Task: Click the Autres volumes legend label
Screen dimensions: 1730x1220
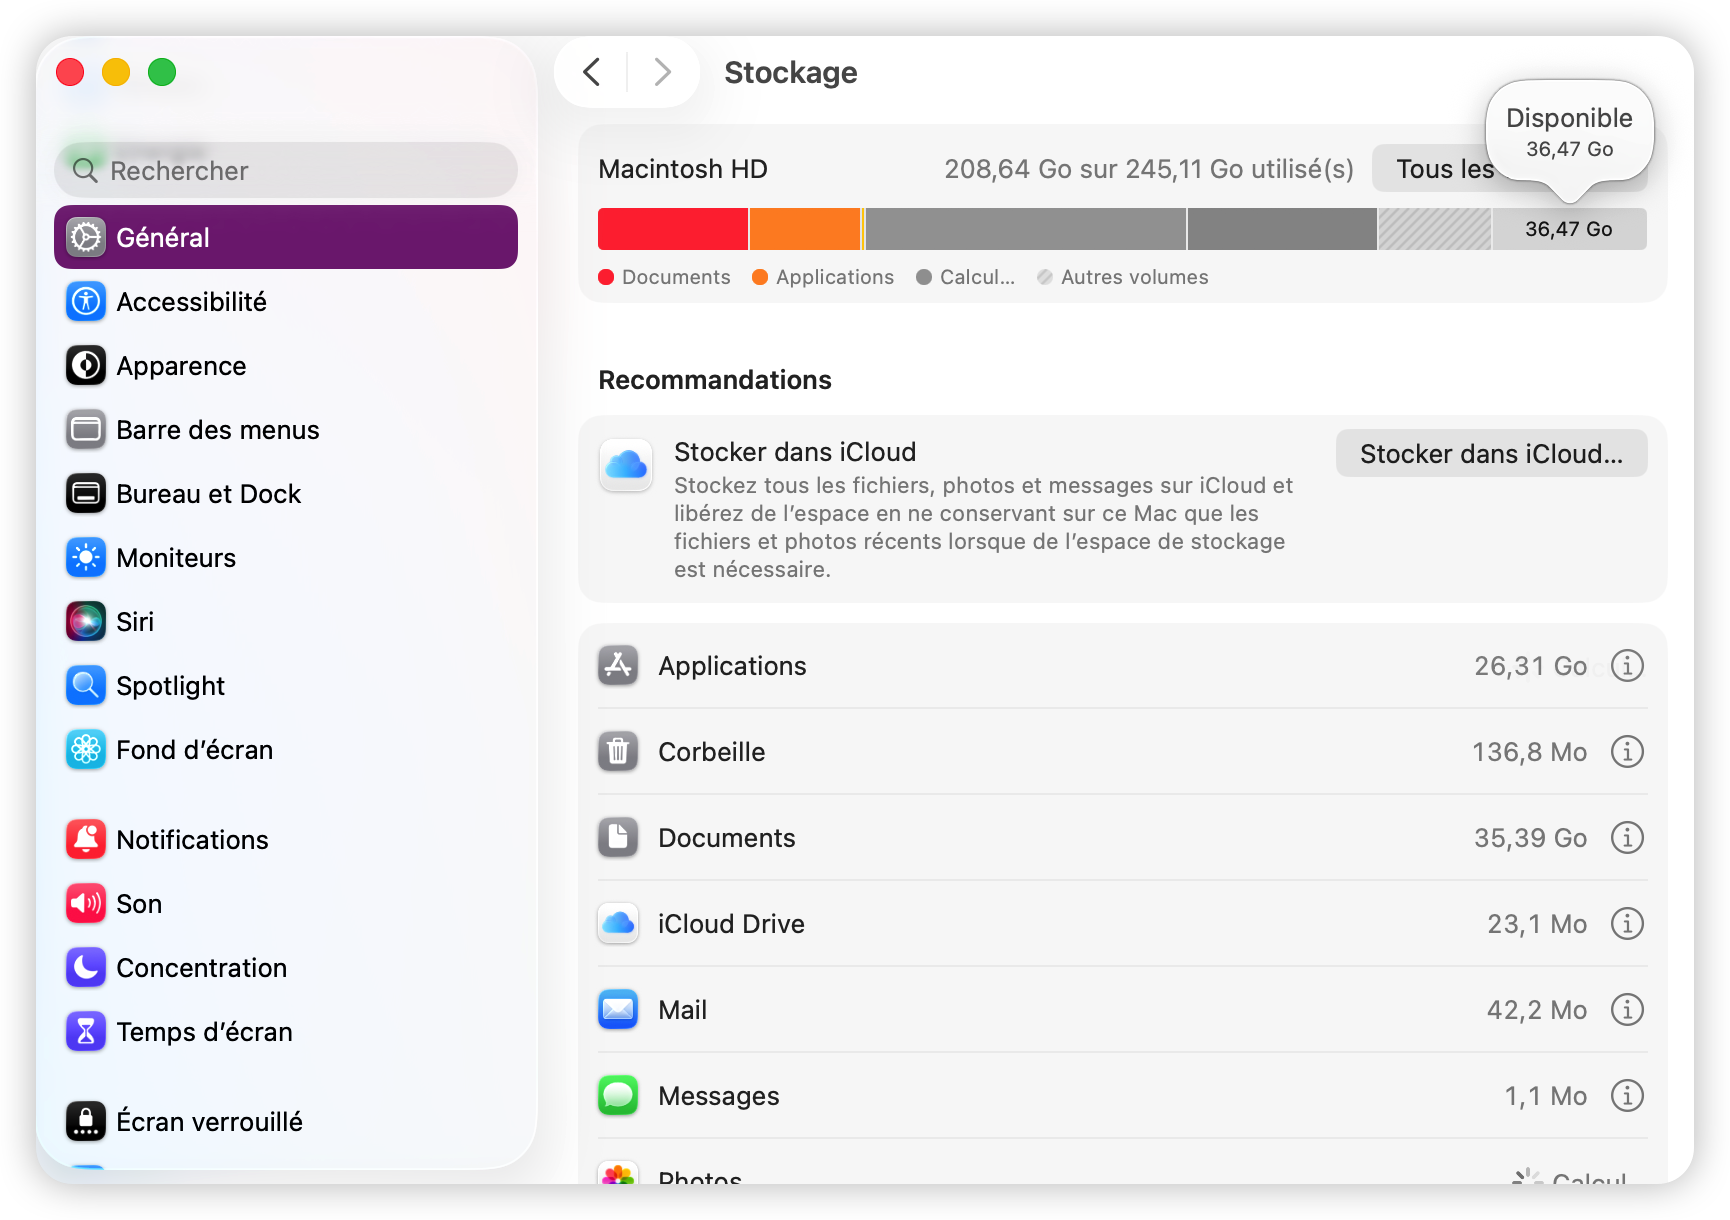Action: pos(1134,277)
